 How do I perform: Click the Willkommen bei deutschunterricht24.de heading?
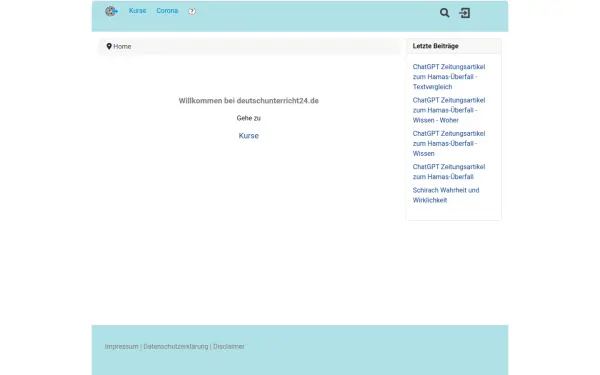[x=249, y=101]
